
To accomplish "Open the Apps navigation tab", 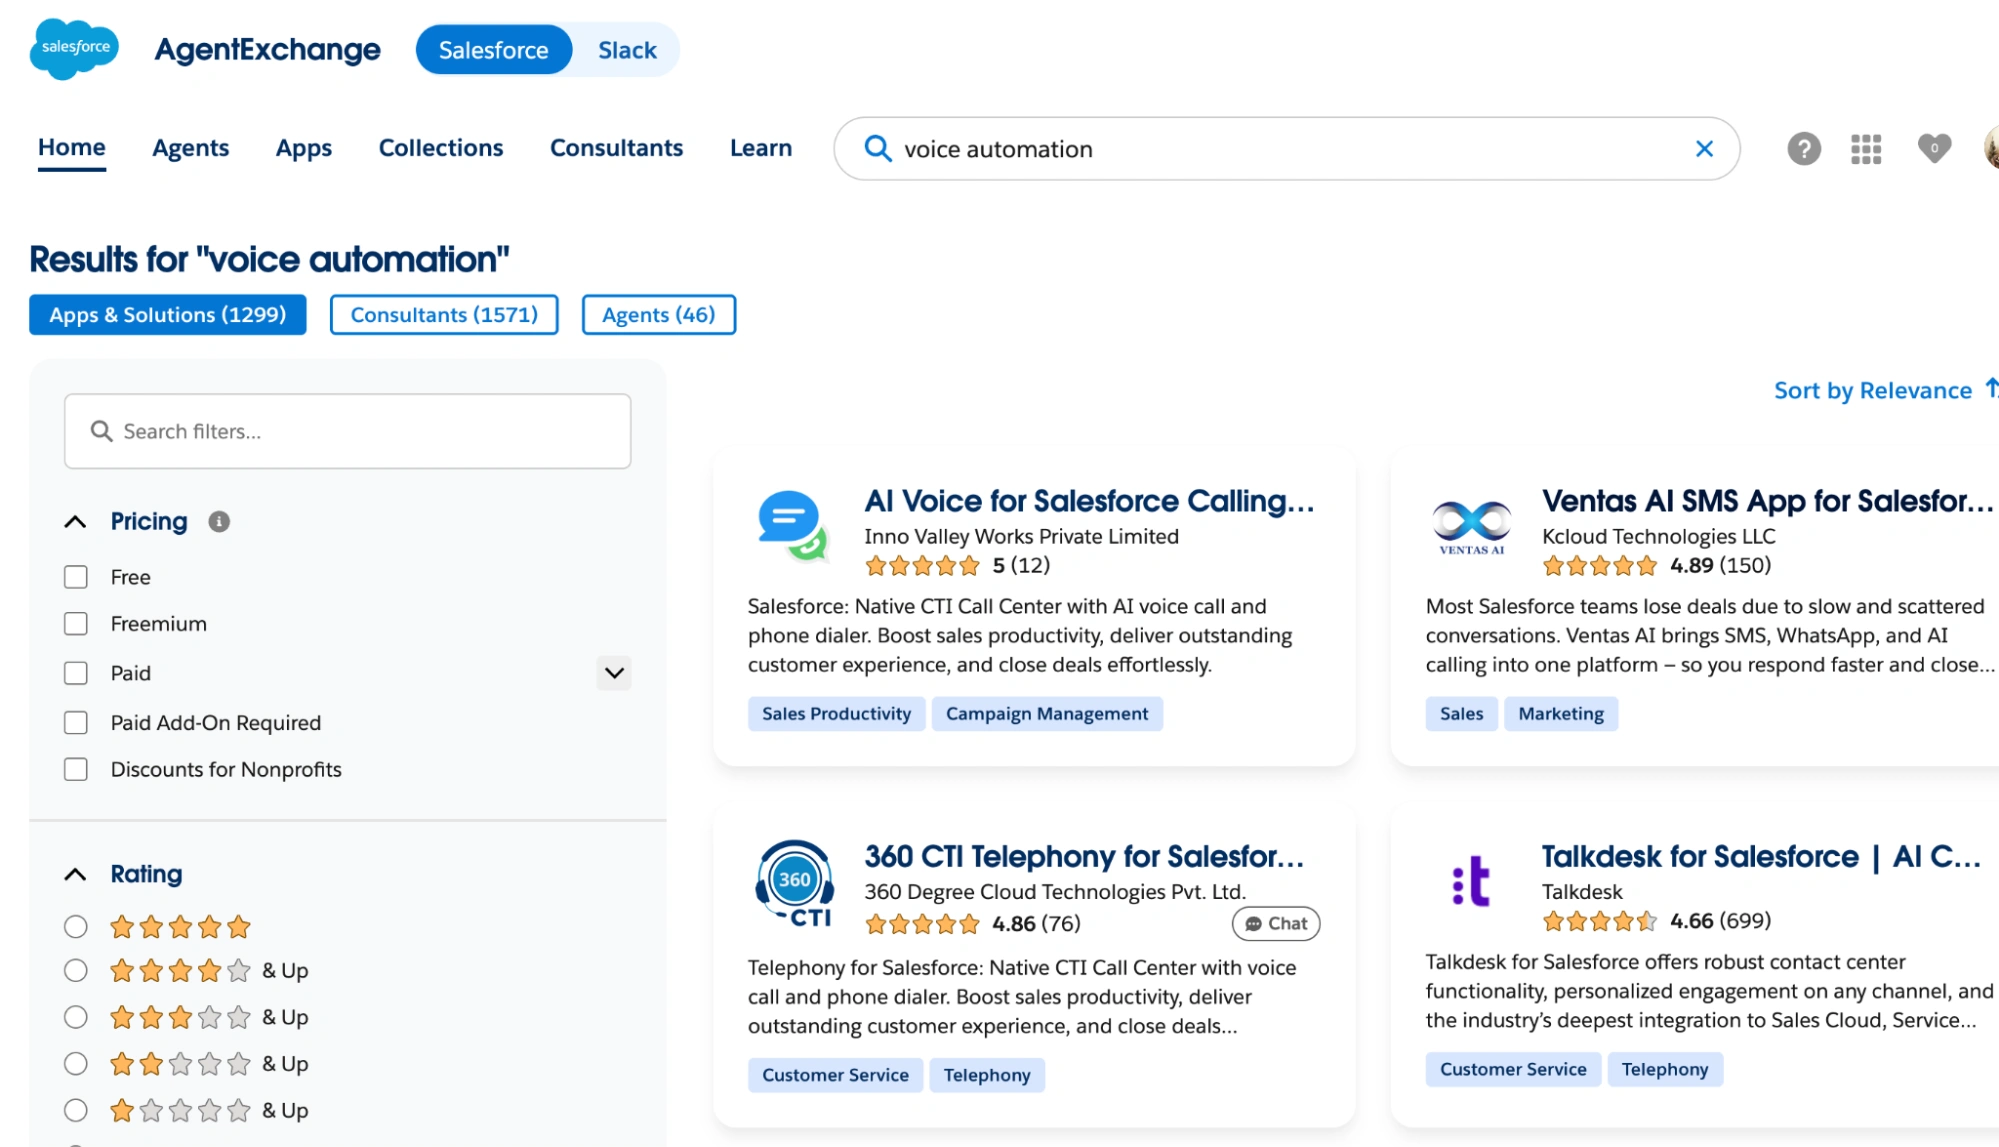I will [x=304, y=148].
